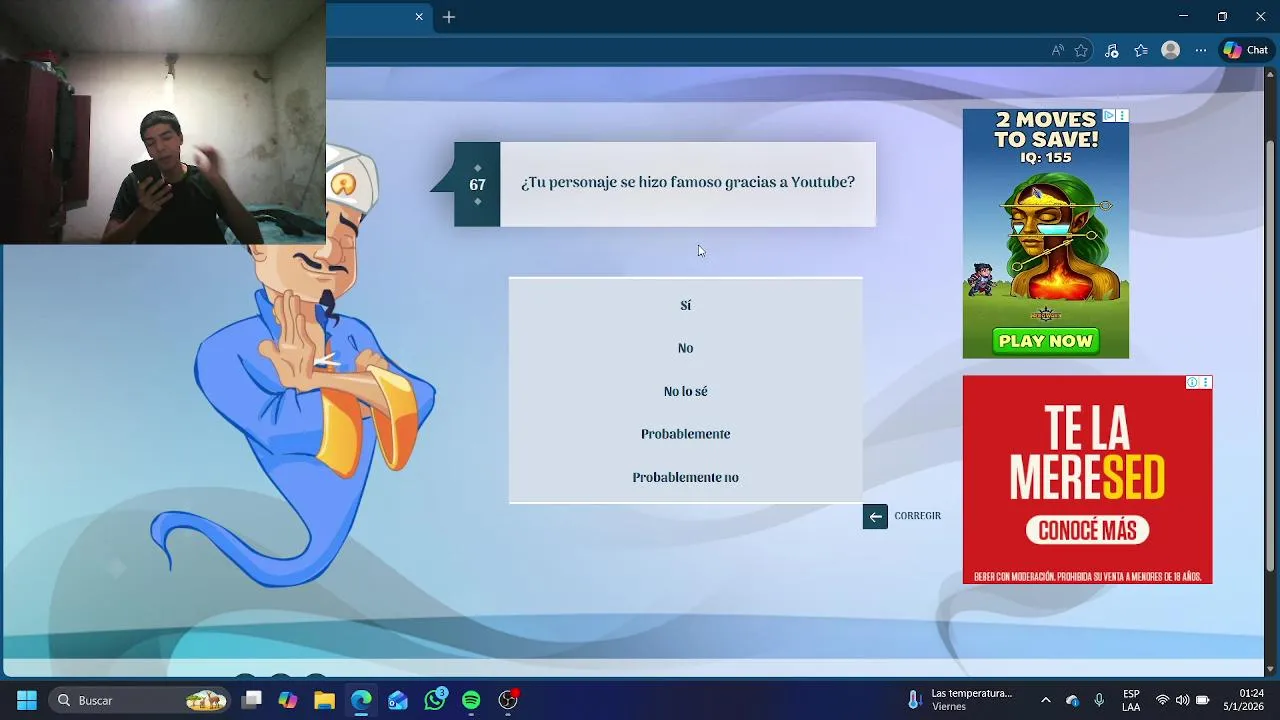The width and height of the screenshot is (1280, 720).
Task: Open Outlook from the taskbar
Action: pos(398,700)
